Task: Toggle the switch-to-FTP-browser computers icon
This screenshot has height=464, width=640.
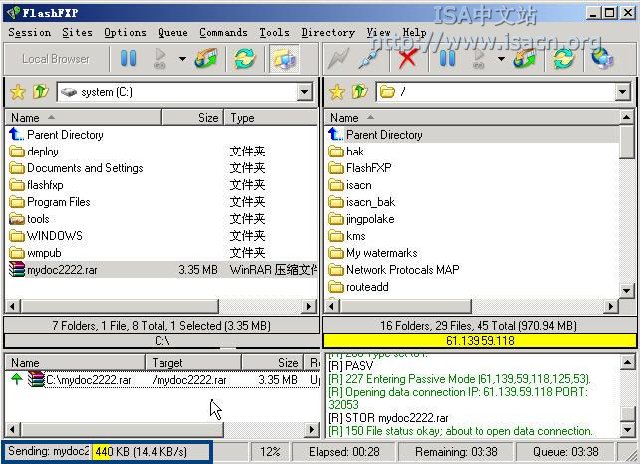Action: point(284,59)
